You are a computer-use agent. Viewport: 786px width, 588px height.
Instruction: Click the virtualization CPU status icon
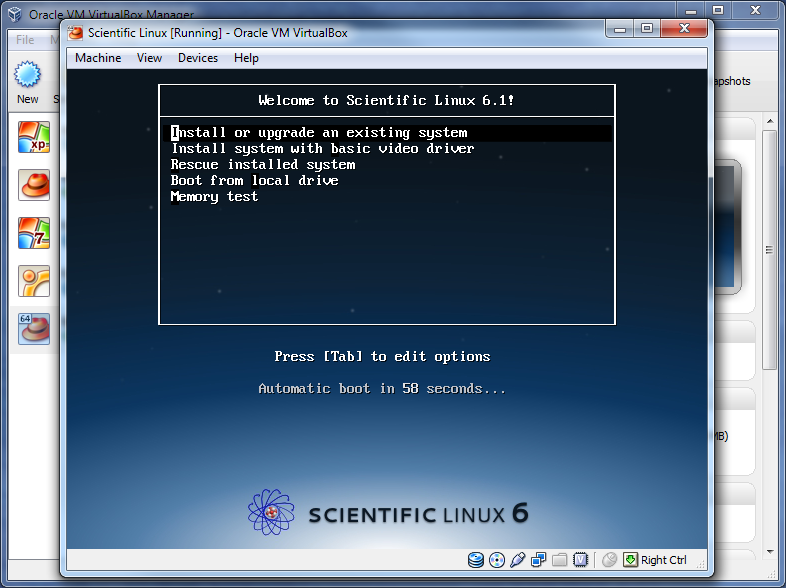coord(580,559)
